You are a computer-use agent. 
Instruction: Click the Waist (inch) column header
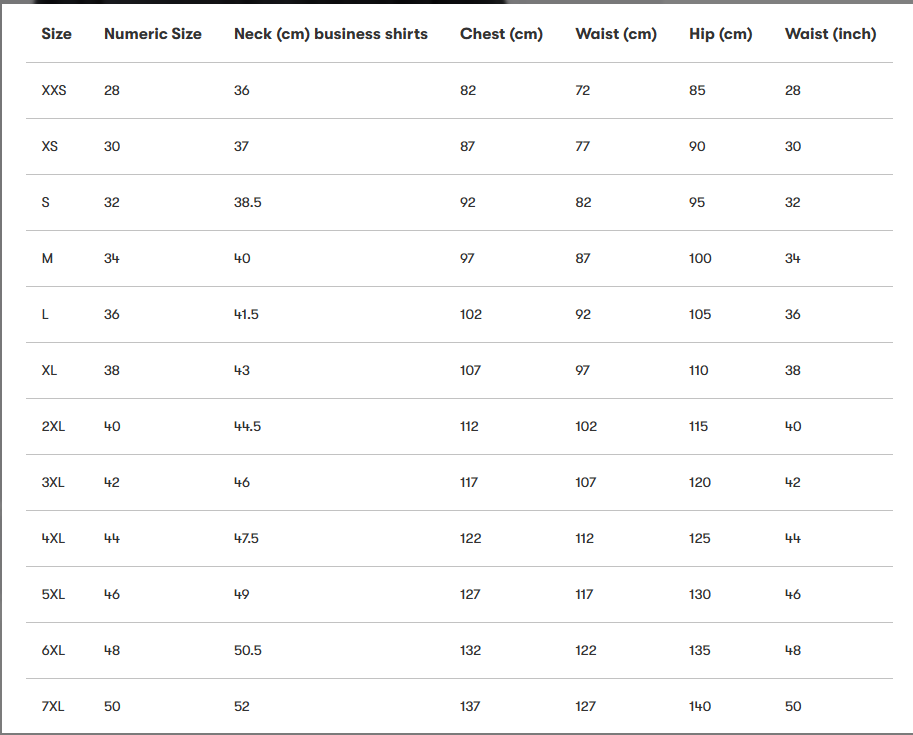pyautogui.click(x=830, y=34)
